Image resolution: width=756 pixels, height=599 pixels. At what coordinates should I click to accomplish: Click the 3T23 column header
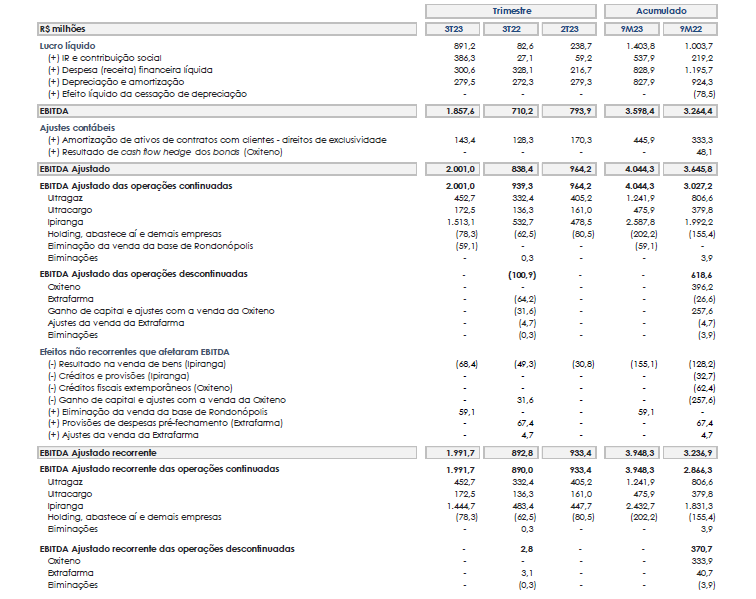453,29
